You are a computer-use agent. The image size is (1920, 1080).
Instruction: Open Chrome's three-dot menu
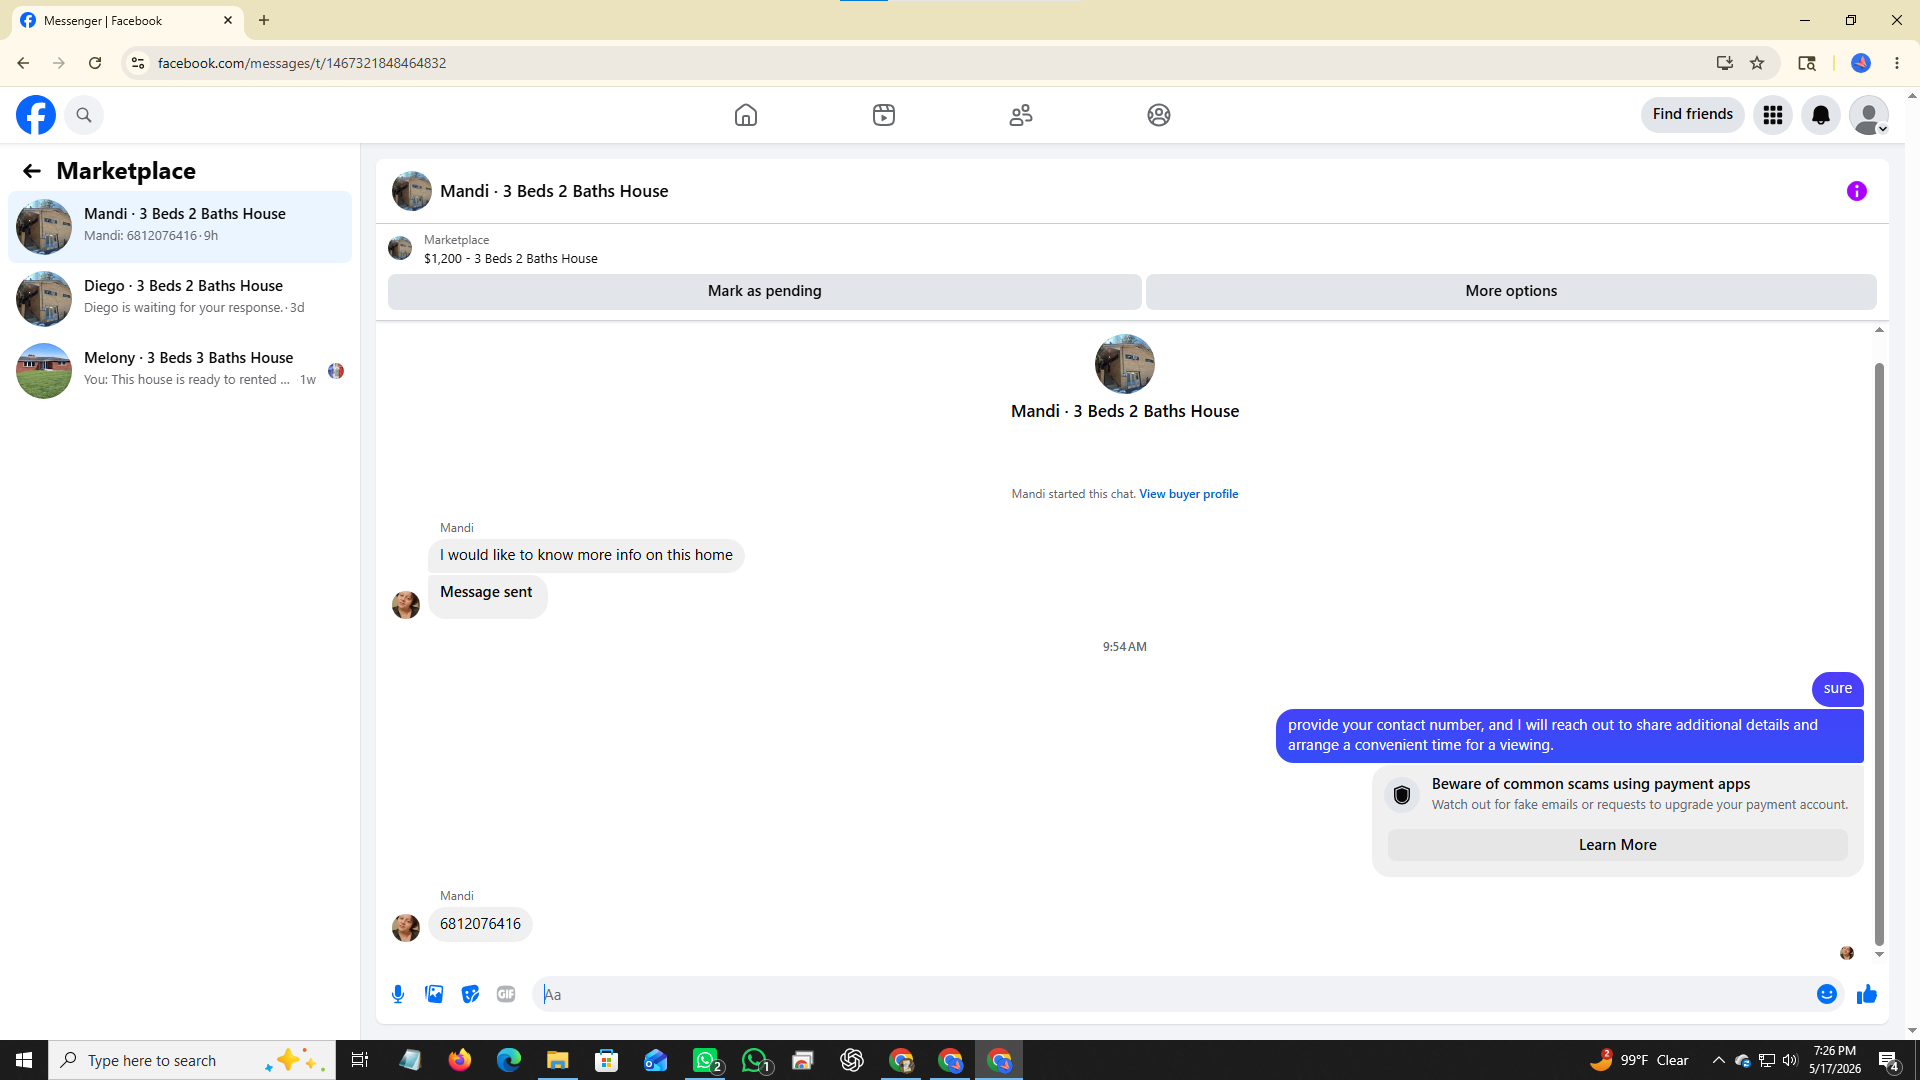1897,63
